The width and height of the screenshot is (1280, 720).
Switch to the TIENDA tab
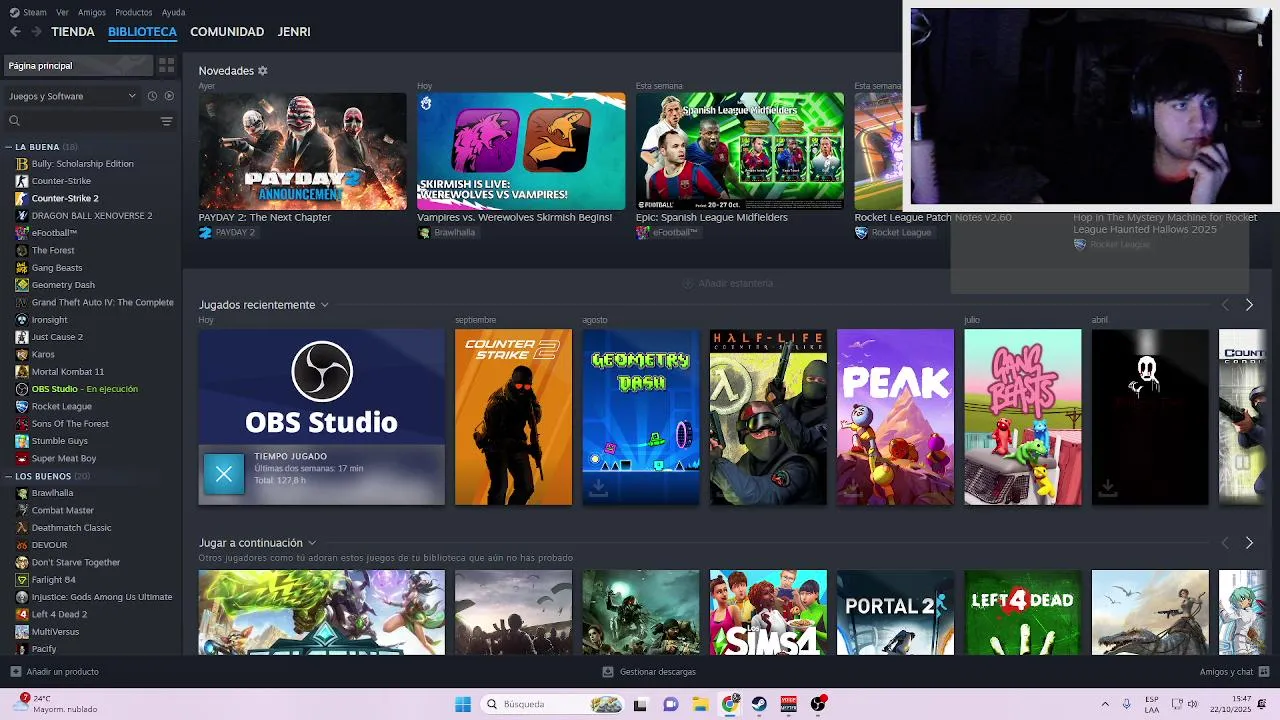(73, 32)
